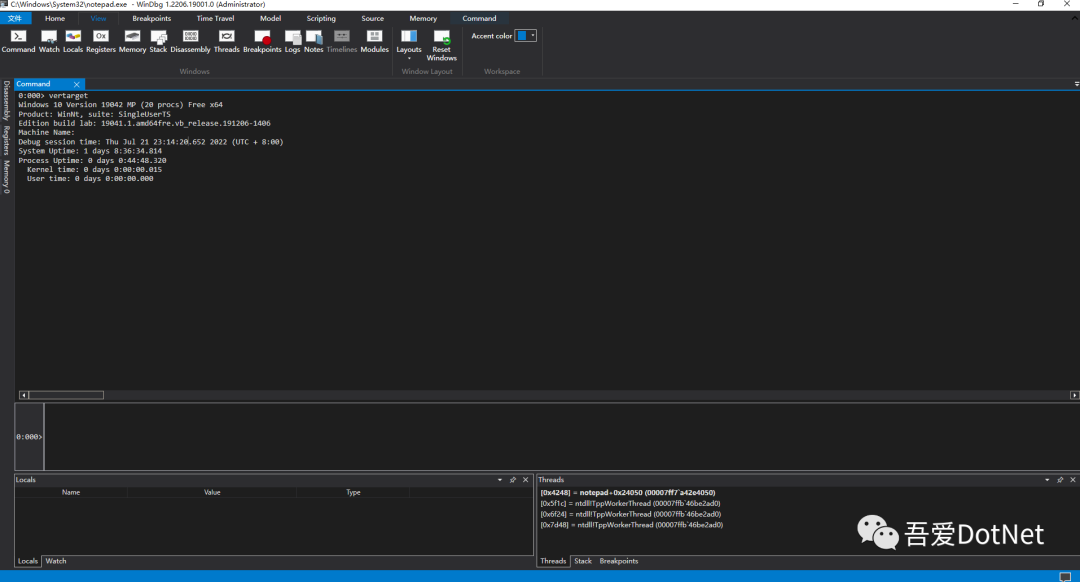Switch to the Home ribbon tab
Screen dimensions: 1080x582
coord(55,19)
